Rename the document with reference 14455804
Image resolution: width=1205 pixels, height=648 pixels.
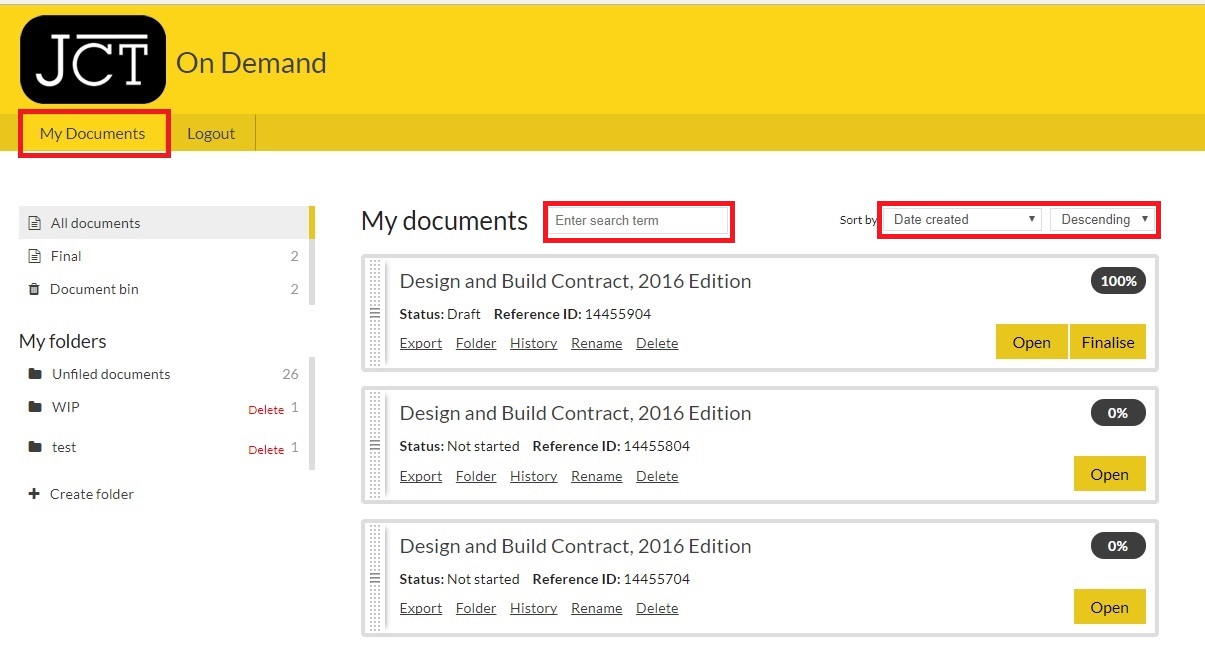(596, 476)
